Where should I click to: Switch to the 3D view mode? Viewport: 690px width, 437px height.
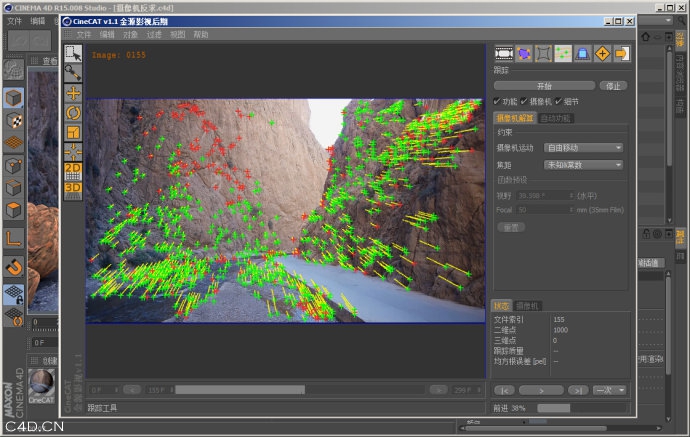tap(73, 191)
